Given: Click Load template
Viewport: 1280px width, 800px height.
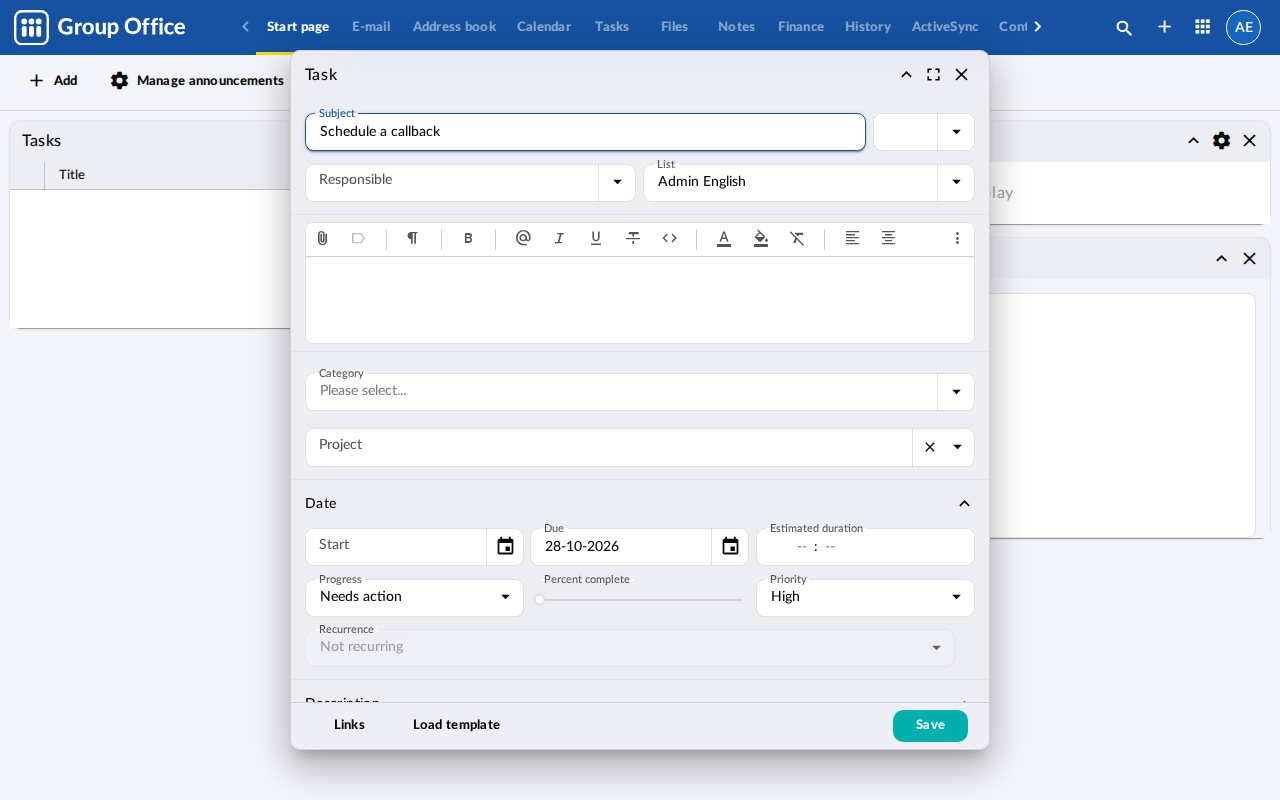Looking at the screenshot, I should point(456,725).
